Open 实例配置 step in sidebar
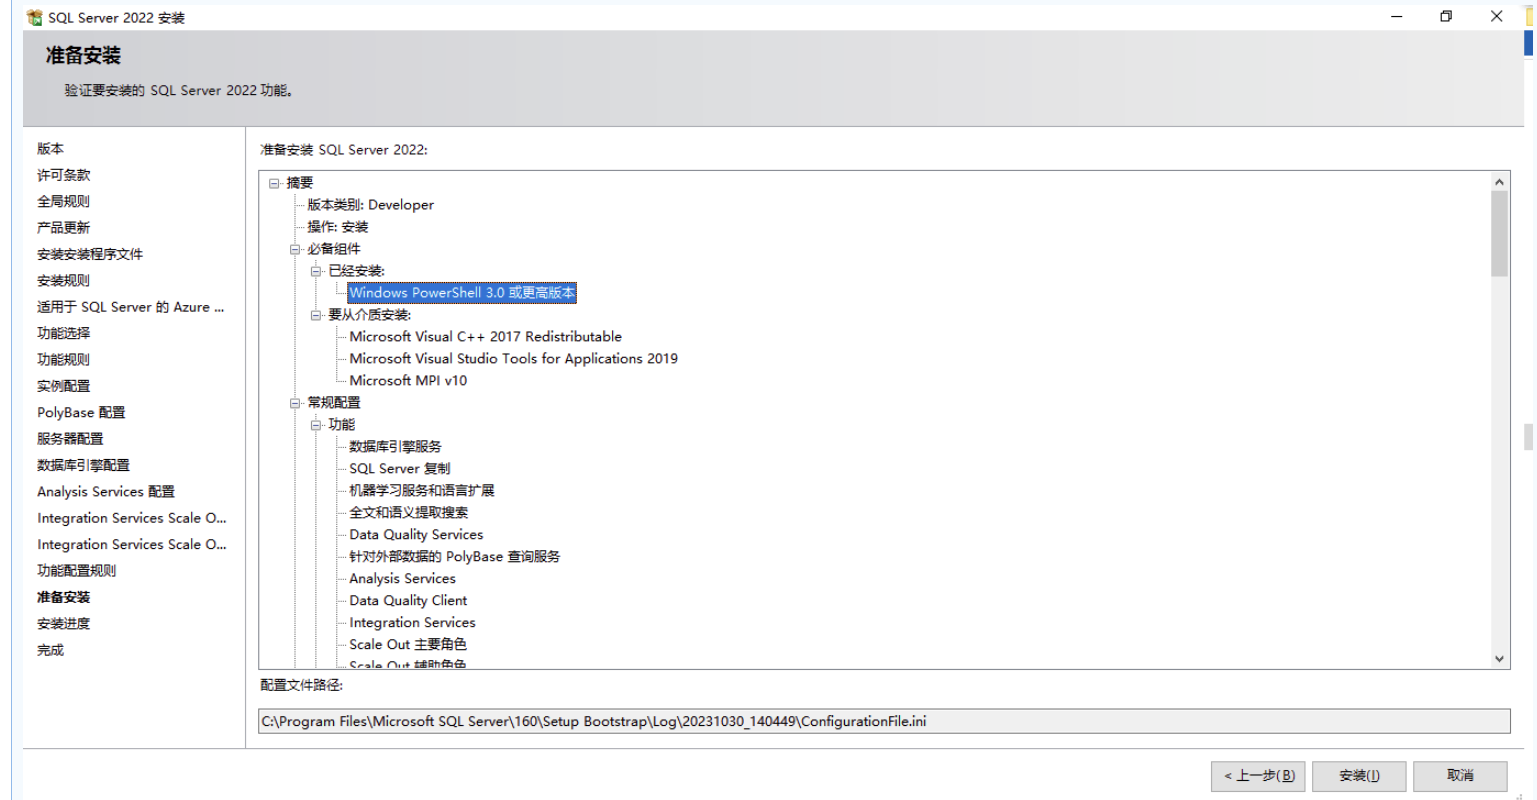 (63, 386)
